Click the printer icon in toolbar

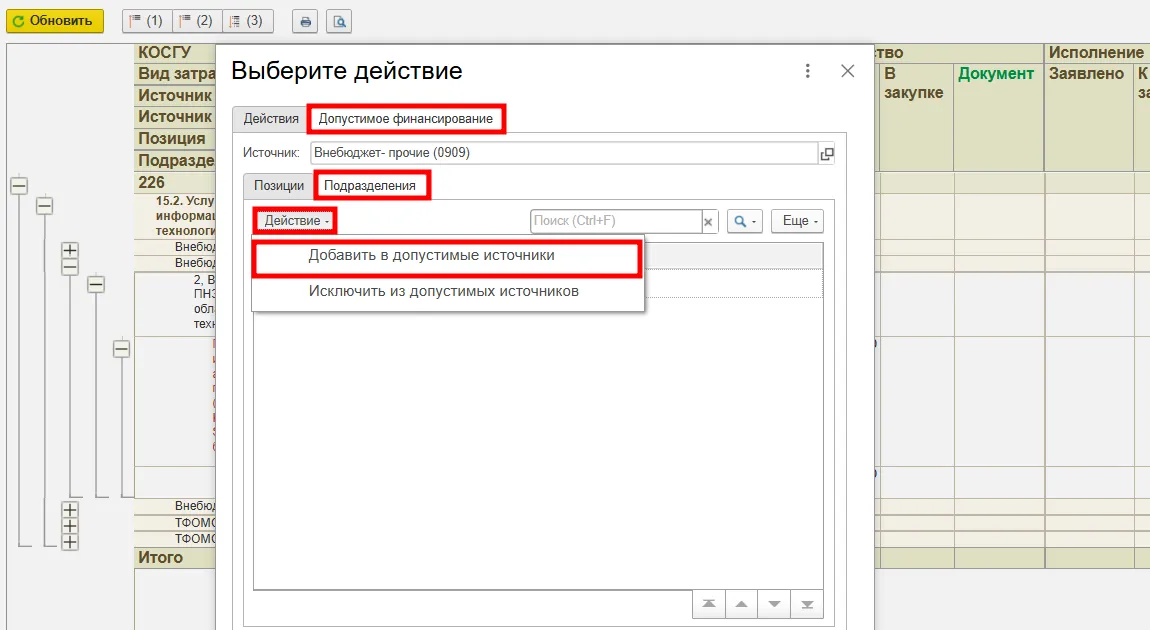point(305,21)
